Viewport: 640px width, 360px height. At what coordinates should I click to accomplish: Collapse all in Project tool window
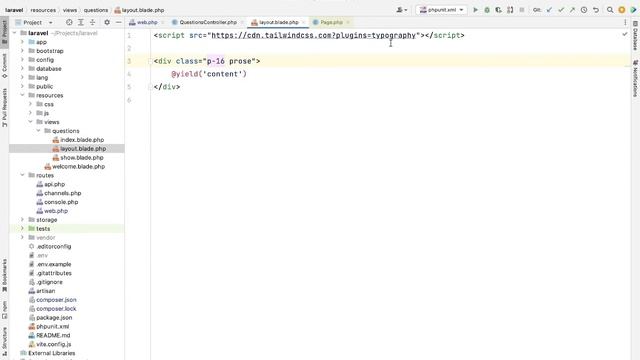pos(92,22)
